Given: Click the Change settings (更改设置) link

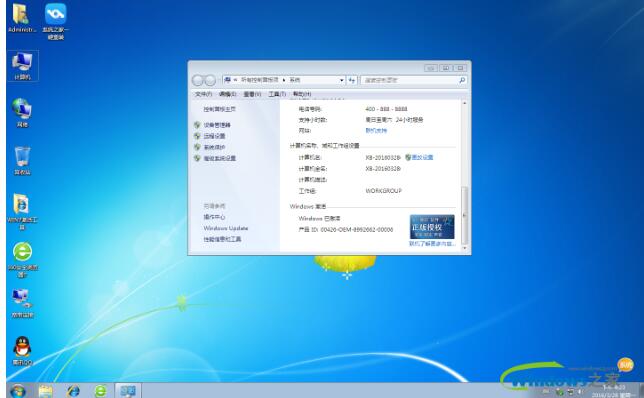Looking at the screenshot, I should 423,157.
